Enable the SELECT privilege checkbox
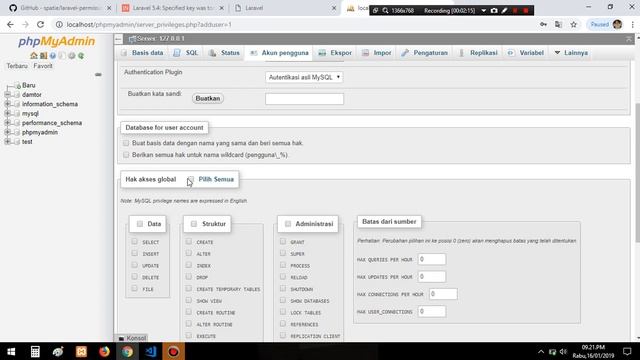 click(135, 242)
